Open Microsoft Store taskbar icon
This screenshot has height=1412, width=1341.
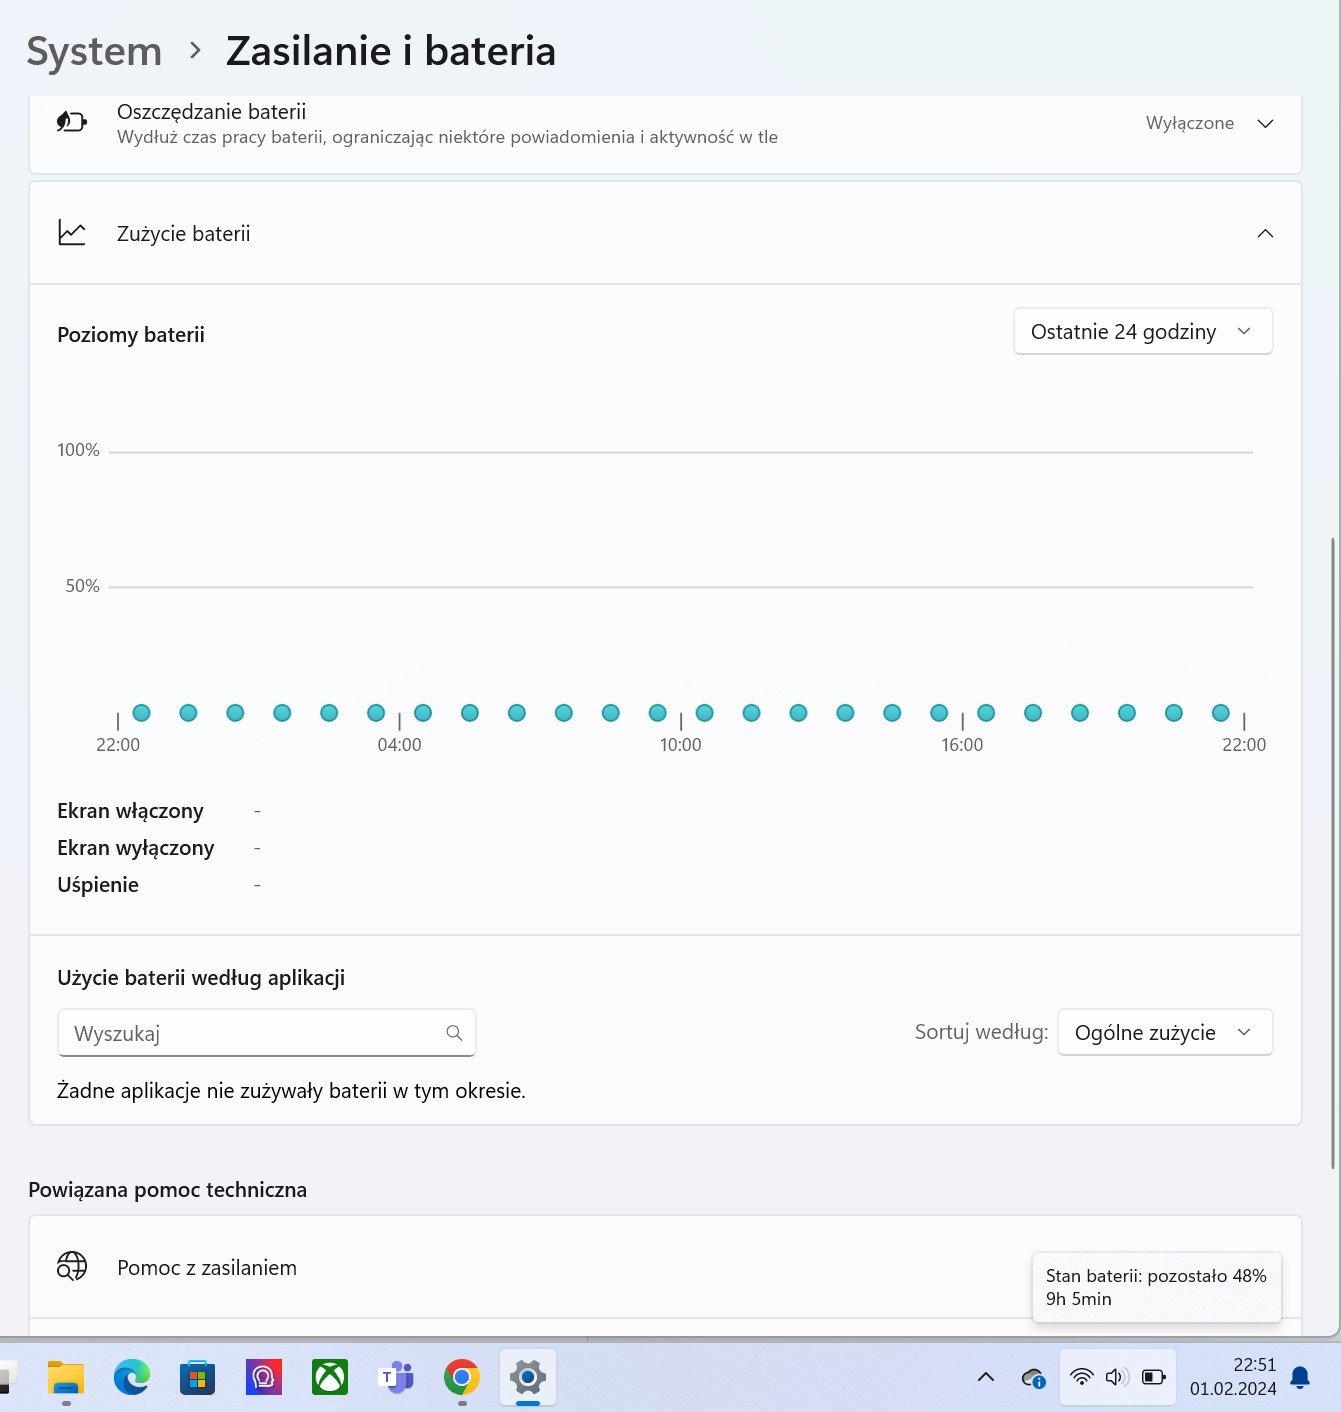click(x=198, y=1378)
